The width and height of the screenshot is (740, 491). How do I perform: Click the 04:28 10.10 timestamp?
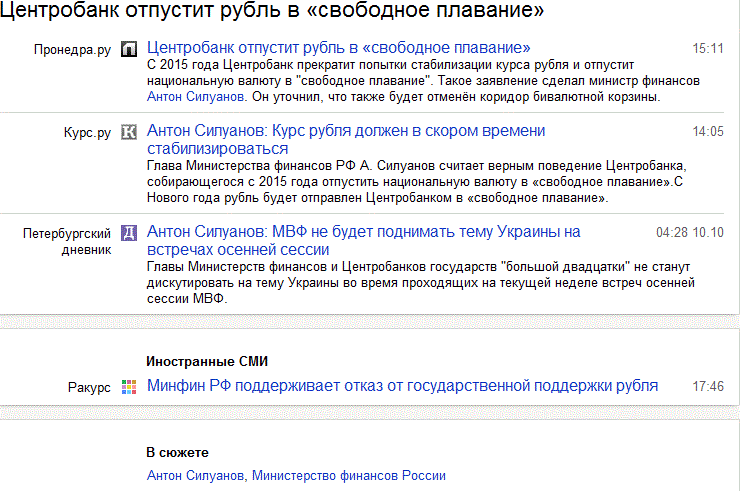(690, 232)
